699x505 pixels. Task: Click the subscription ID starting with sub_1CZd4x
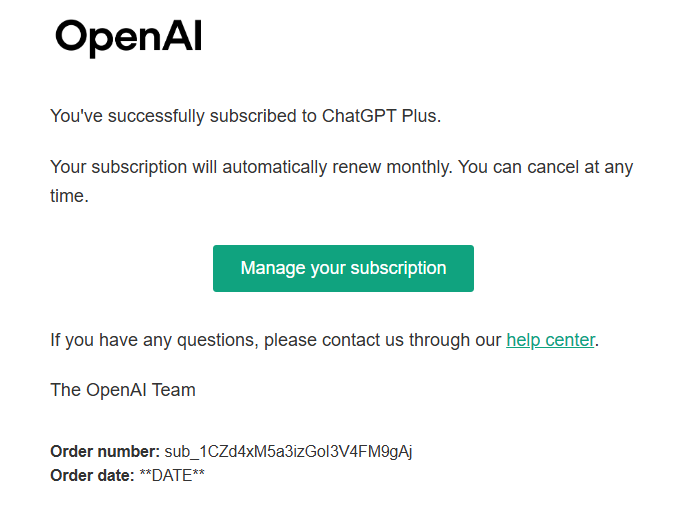pyautogui.click(x=288, y=451)
